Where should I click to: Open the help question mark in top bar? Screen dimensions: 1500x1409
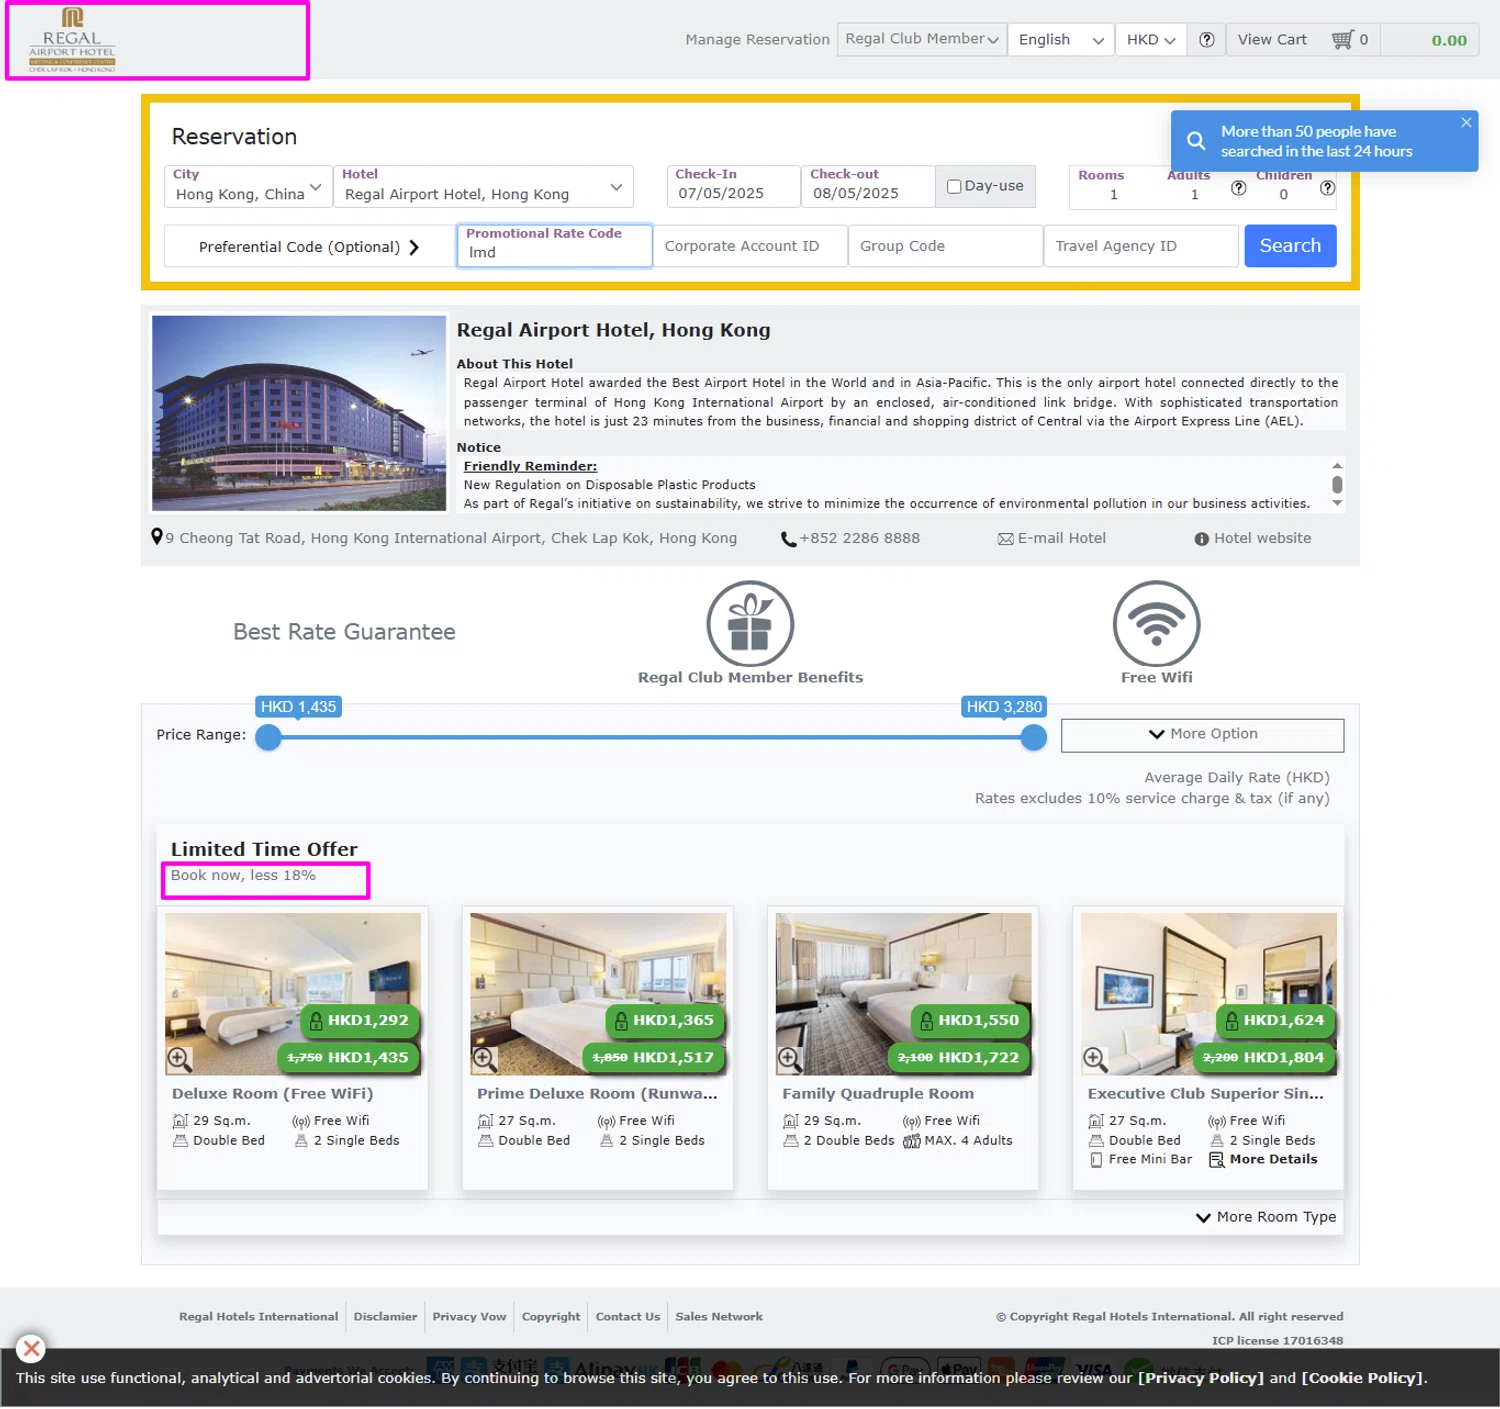pyautogui.click(x=1207, y=40)
